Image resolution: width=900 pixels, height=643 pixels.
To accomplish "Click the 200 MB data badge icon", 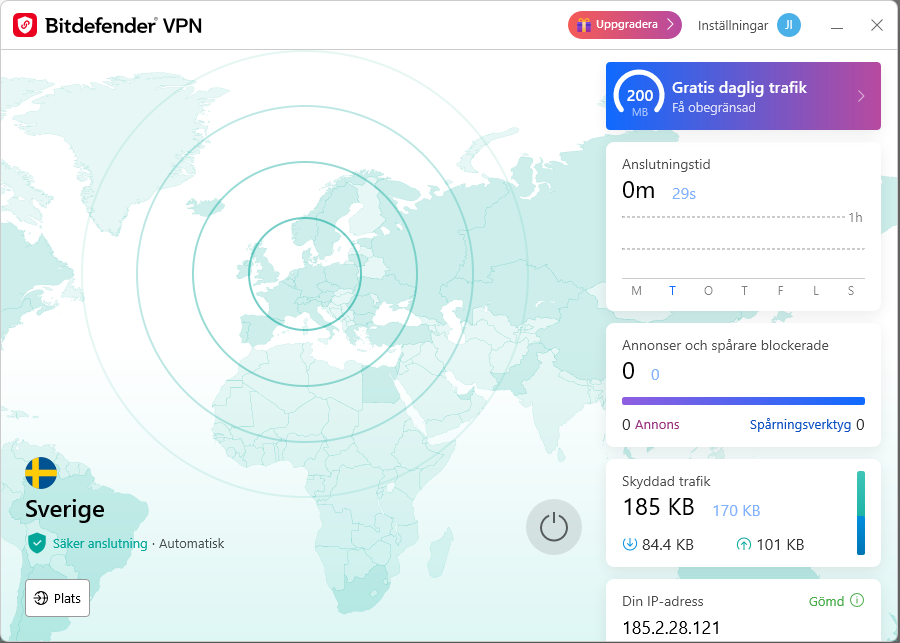I will (x=637, y=96).
